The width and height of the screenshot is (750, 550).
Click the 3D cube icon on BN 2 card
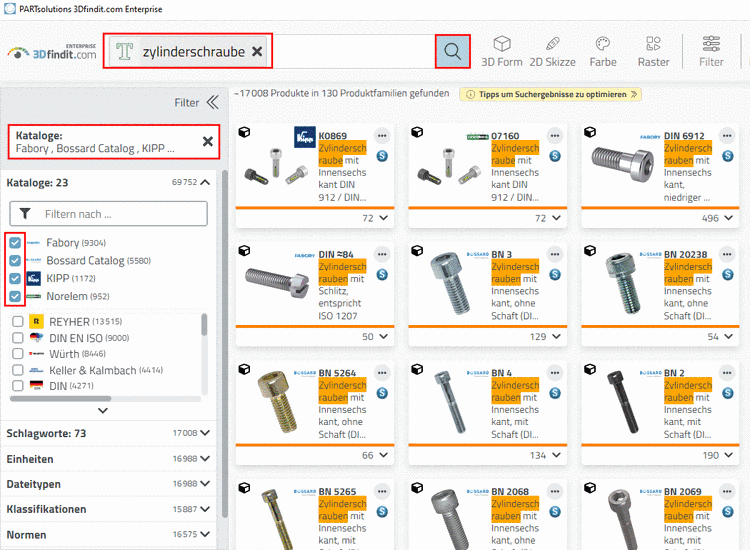[x=590, y=369]
